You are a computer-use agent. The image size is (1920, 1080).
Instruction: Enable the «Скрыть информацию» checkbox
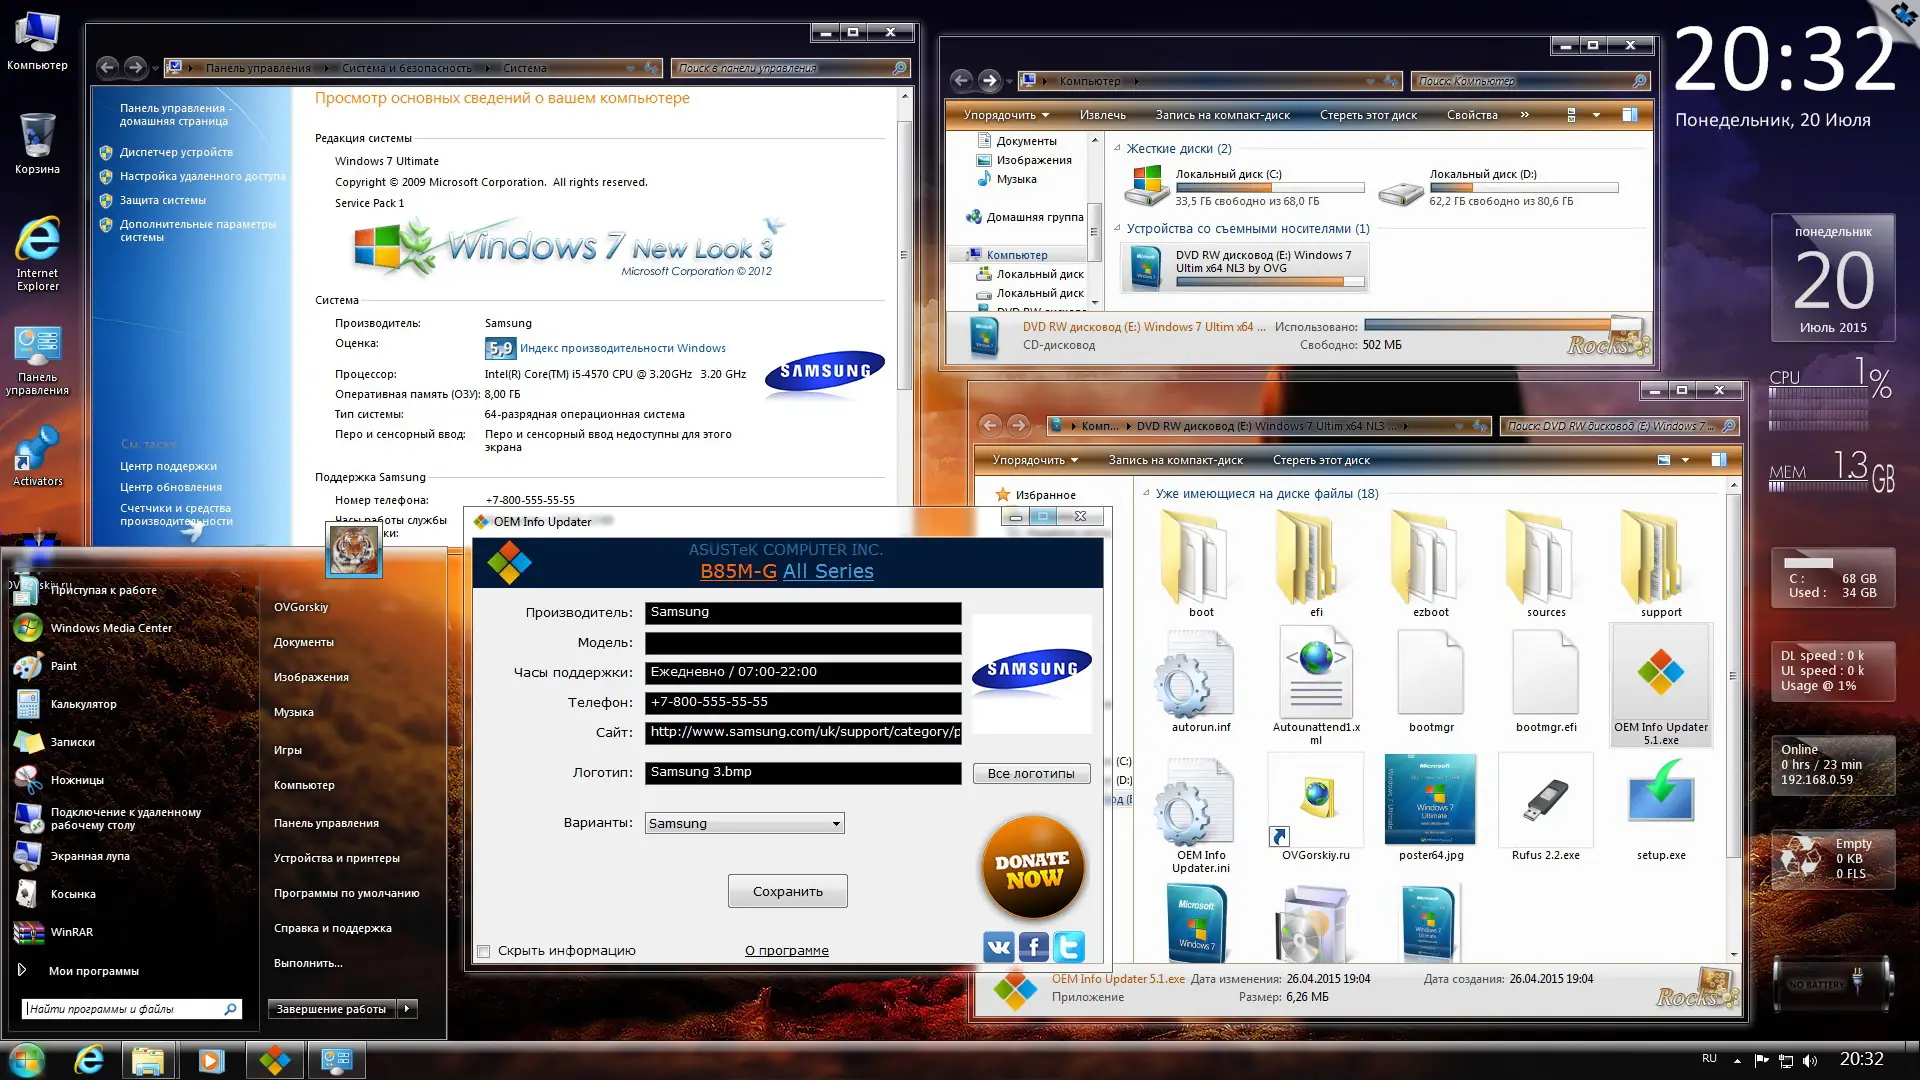[484, 951]
